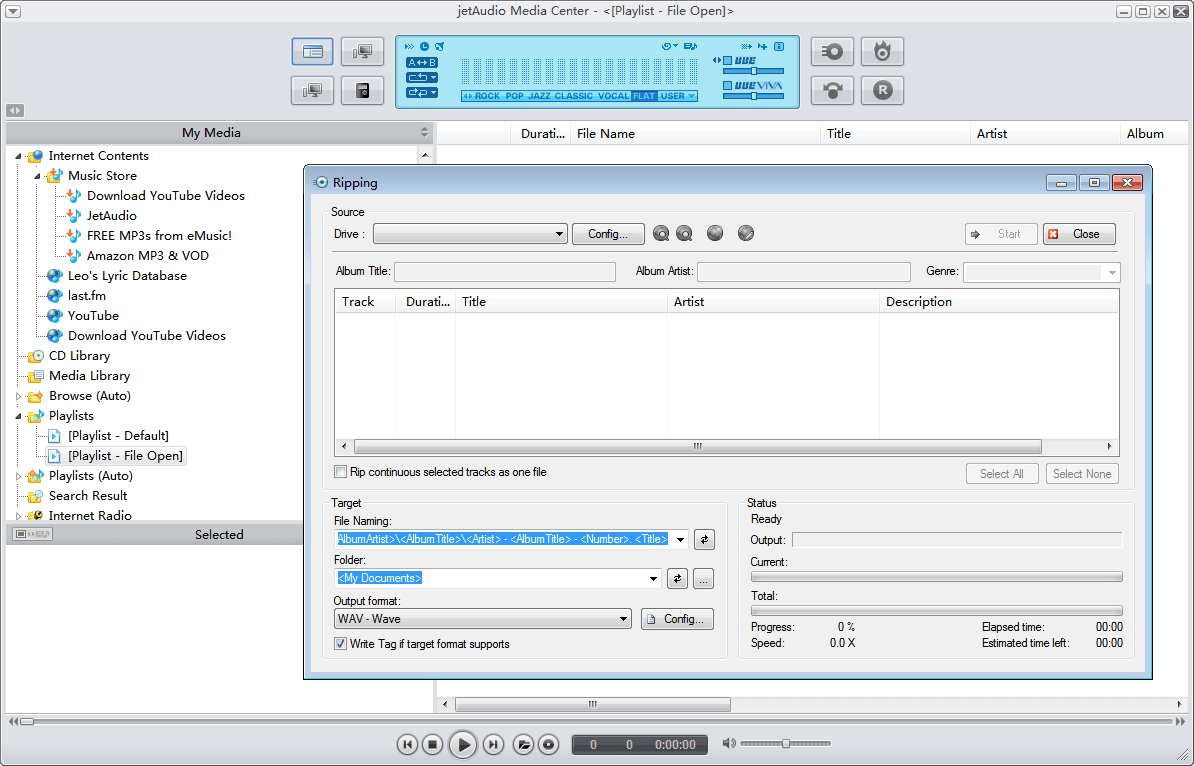
Task: Reset File Naming with the refresh icon
Action: coord(704,540)
